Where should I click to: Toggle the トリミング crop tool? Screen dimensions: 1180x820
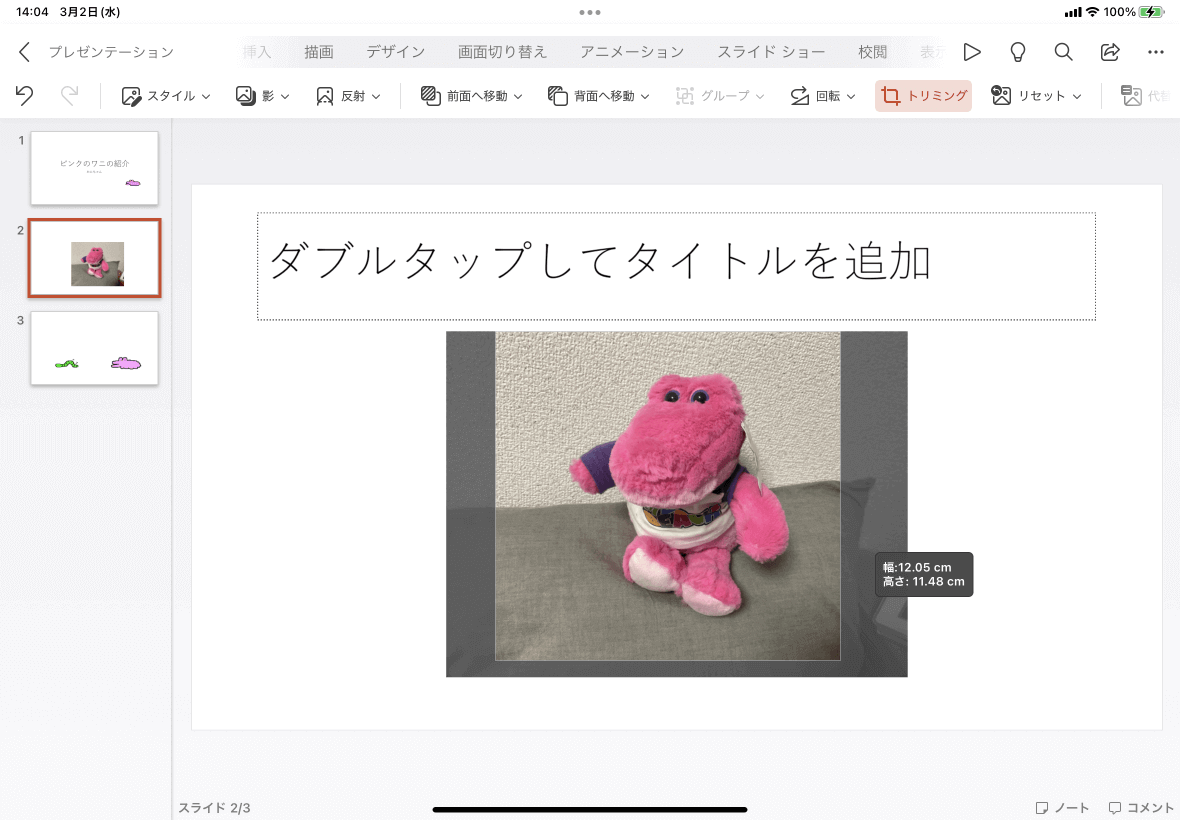coord(923,96)
